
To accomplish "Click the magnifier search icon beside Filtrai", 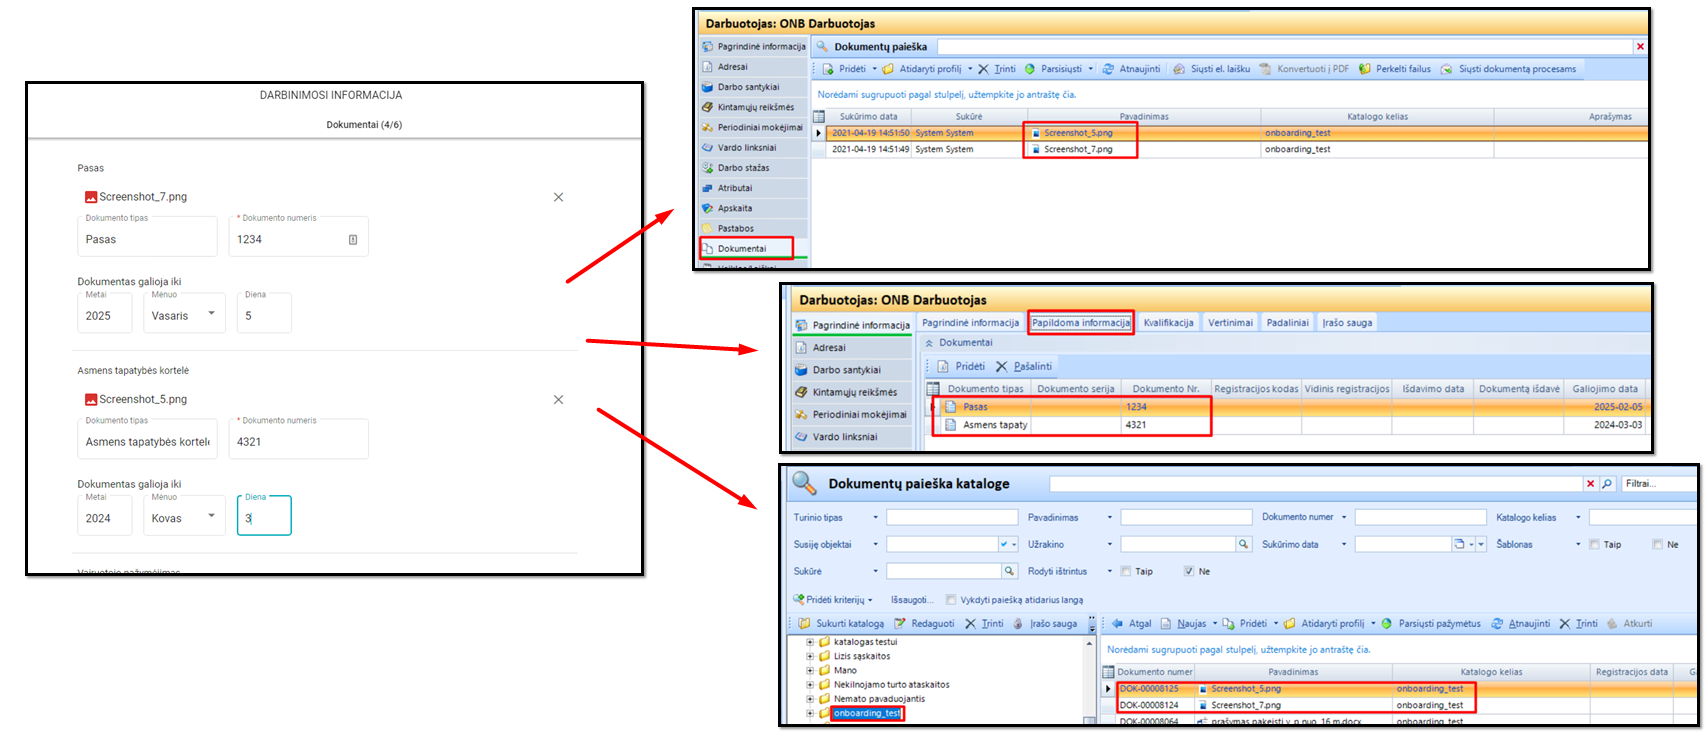I will (1607, 484).
